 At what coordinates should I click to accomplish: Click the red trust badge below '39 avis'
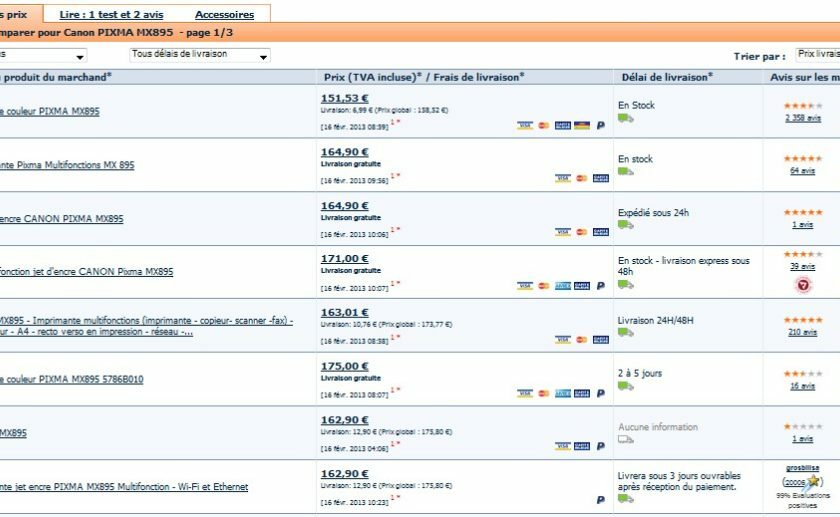coord(802,285)
